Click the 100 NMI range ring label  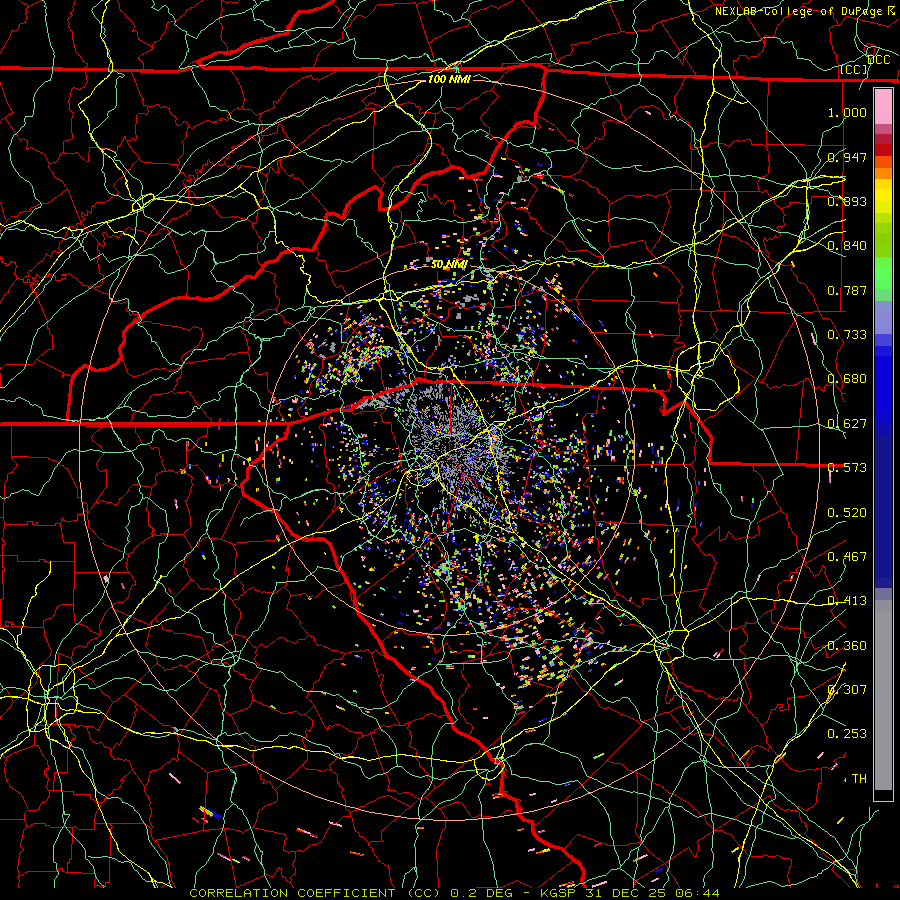click(449, 79)
